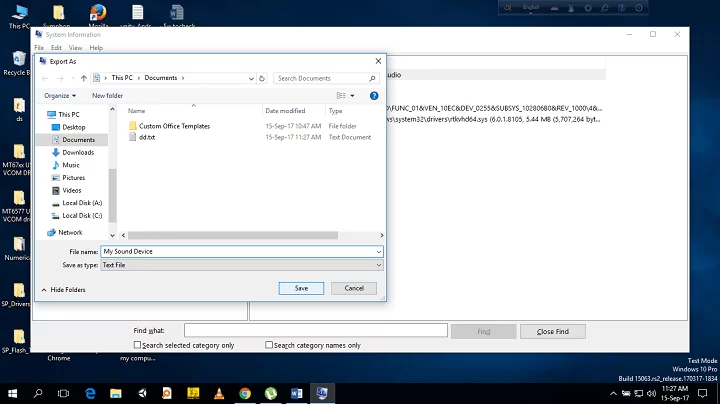Create a New folder
The height and width of the screenshot is (404, 720).
pyautogui.click(x=107, y=95)
